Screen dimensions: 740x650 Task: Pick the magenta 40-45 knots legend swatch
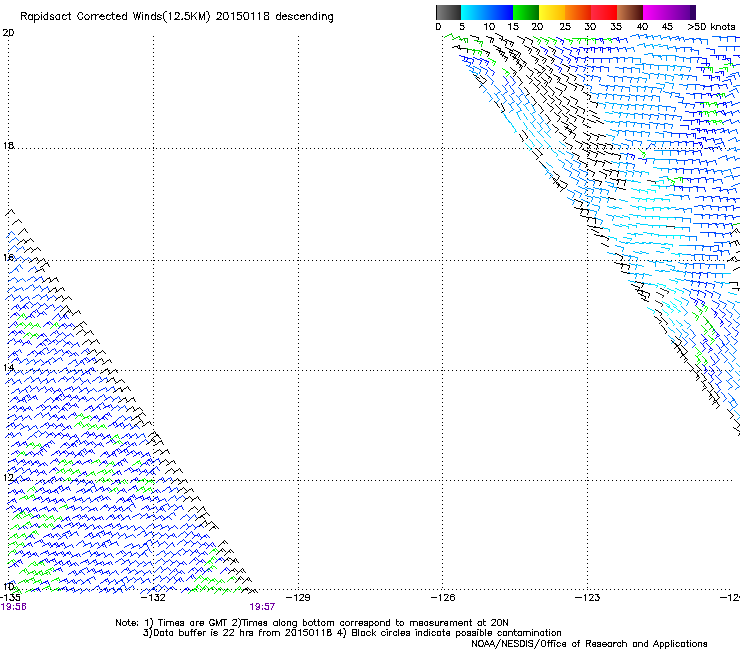pyautogui.click(x=656, y=12)
